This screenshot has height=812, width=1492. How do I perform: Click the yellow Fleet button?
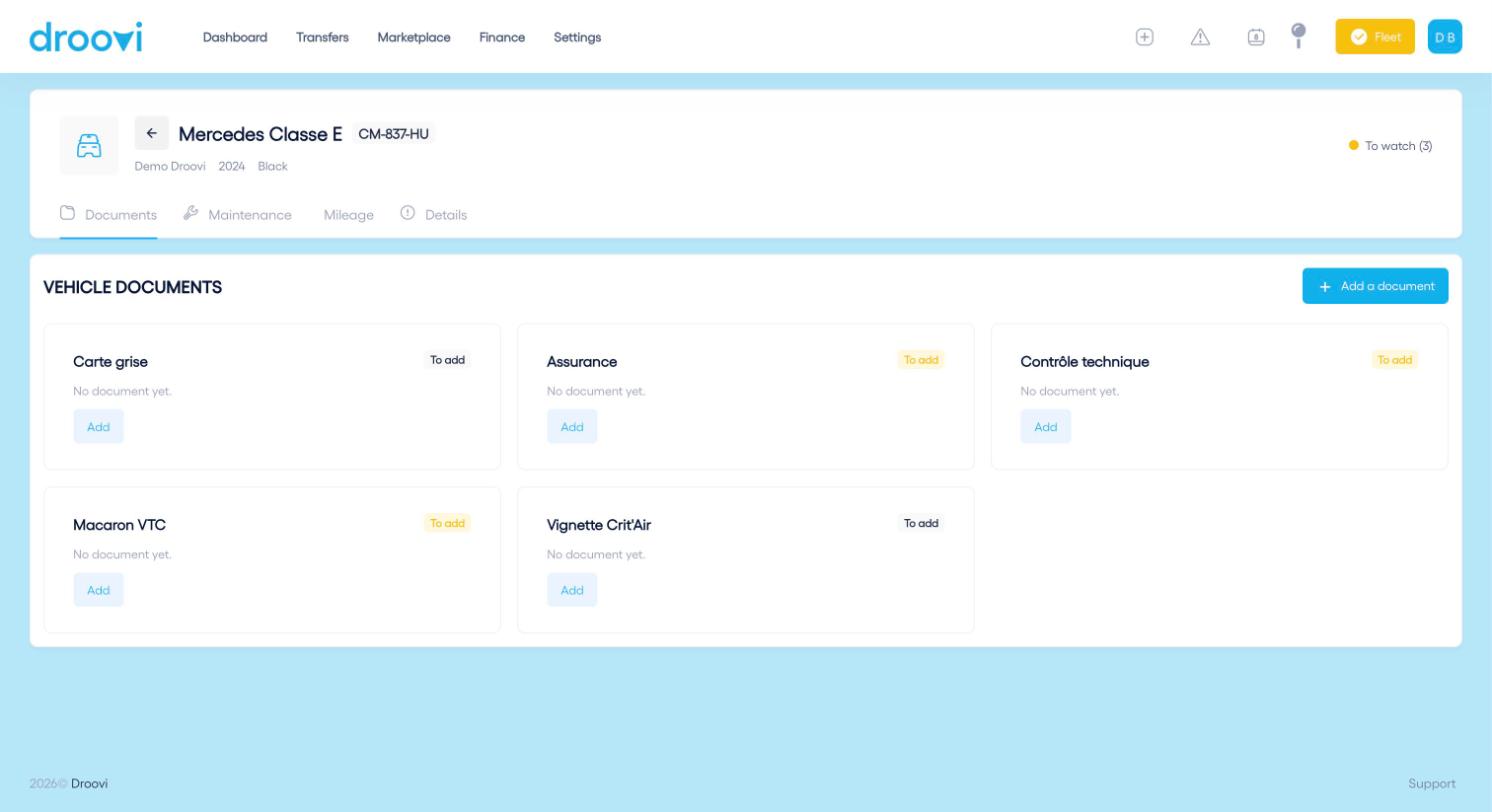click(x=1375, y=37)
